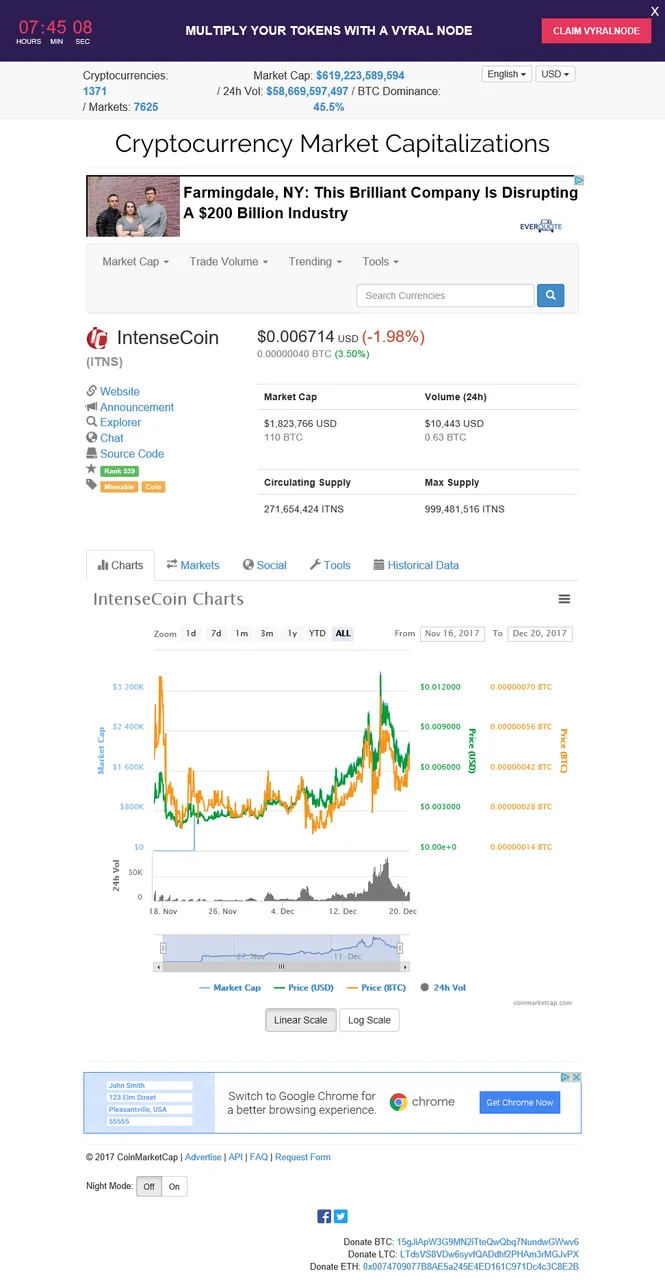
Task: Expand the Tools nav menu
Action: click(x=380, y=262)
